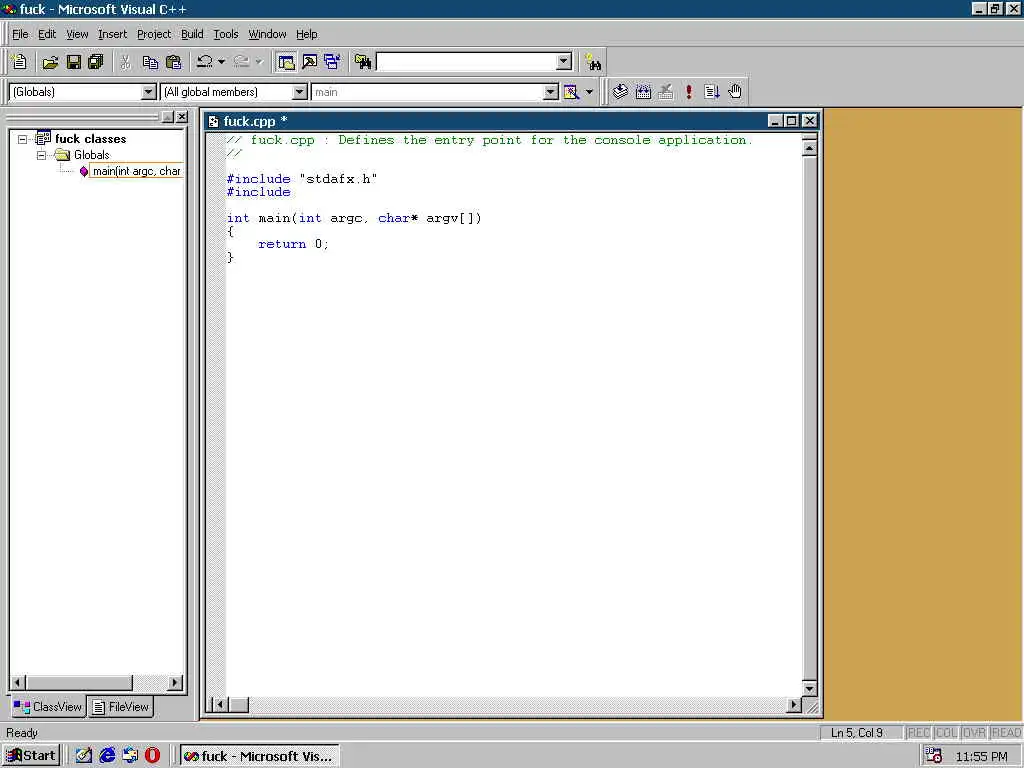The width and height of the screenshot is (1024, 768).
Task: Open the Help menu
Action: pos(306,34)
